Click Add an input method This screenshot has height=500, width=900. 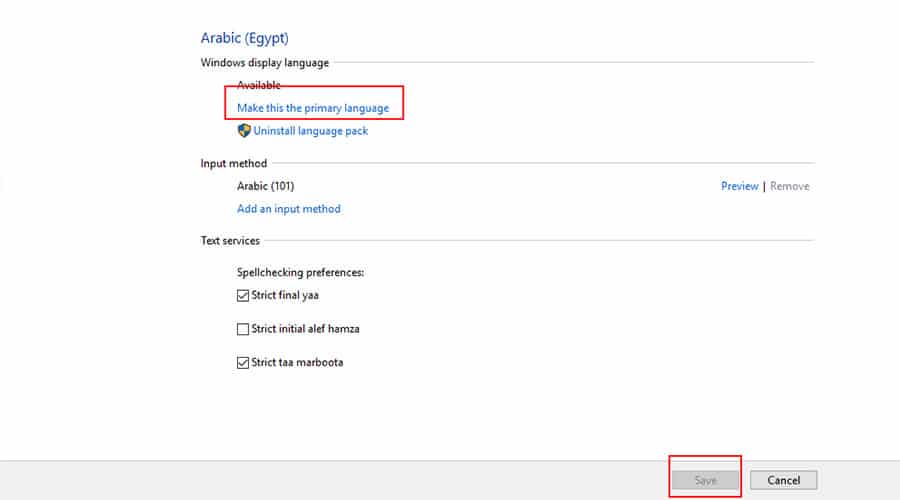click(x=288, y=209)
